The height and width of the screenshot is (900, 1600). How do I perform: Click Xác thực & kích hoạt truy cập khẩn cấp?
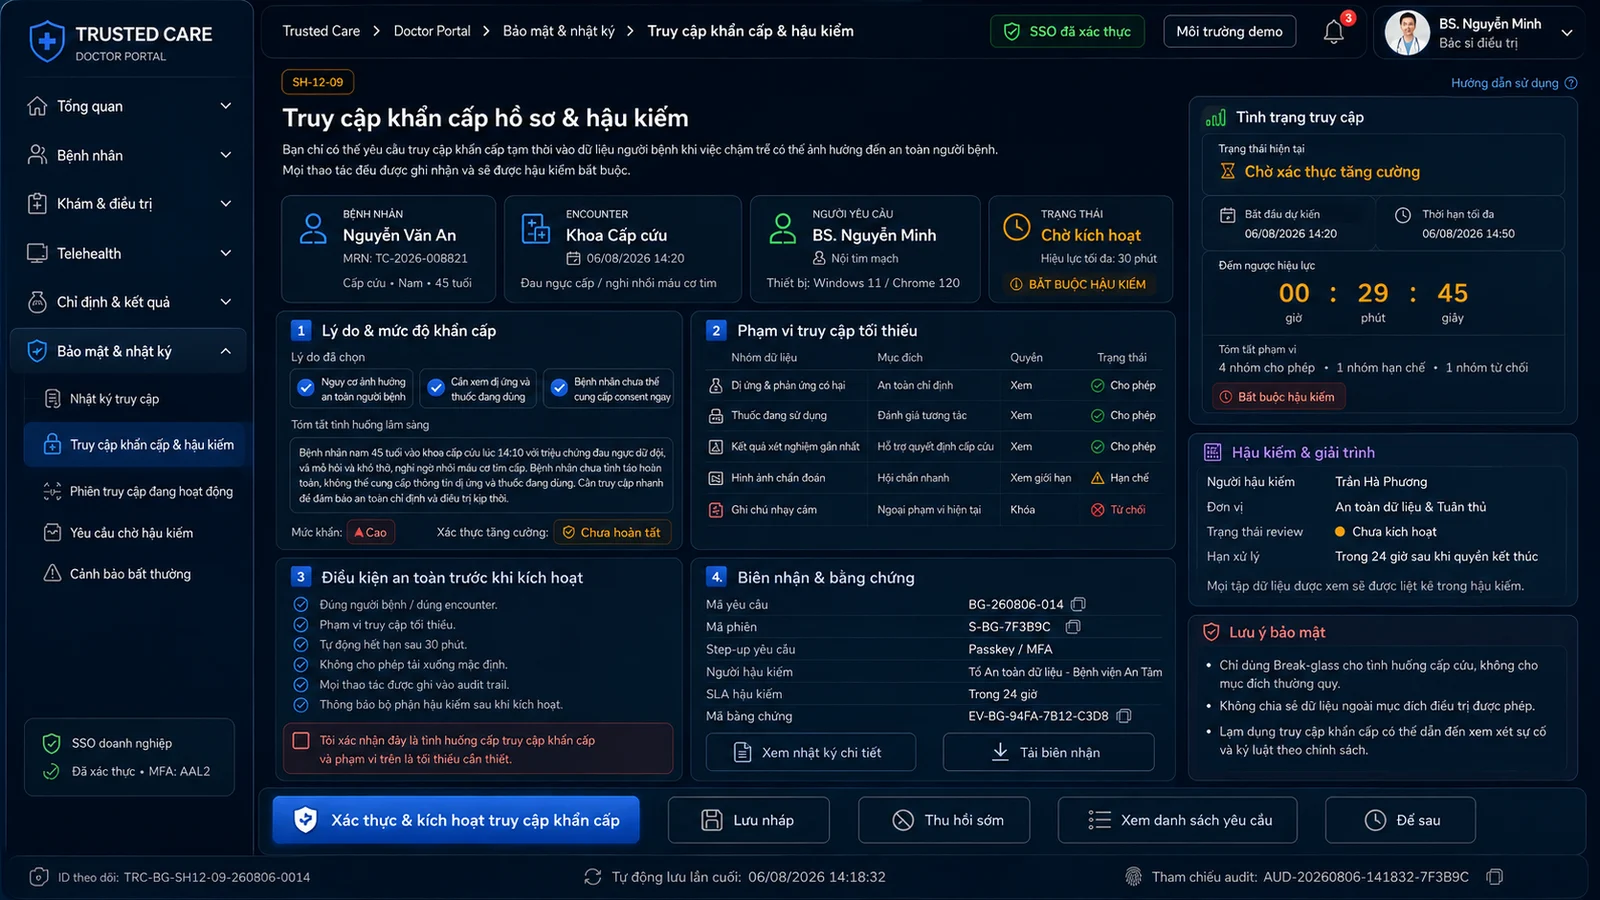pos(456,820)
